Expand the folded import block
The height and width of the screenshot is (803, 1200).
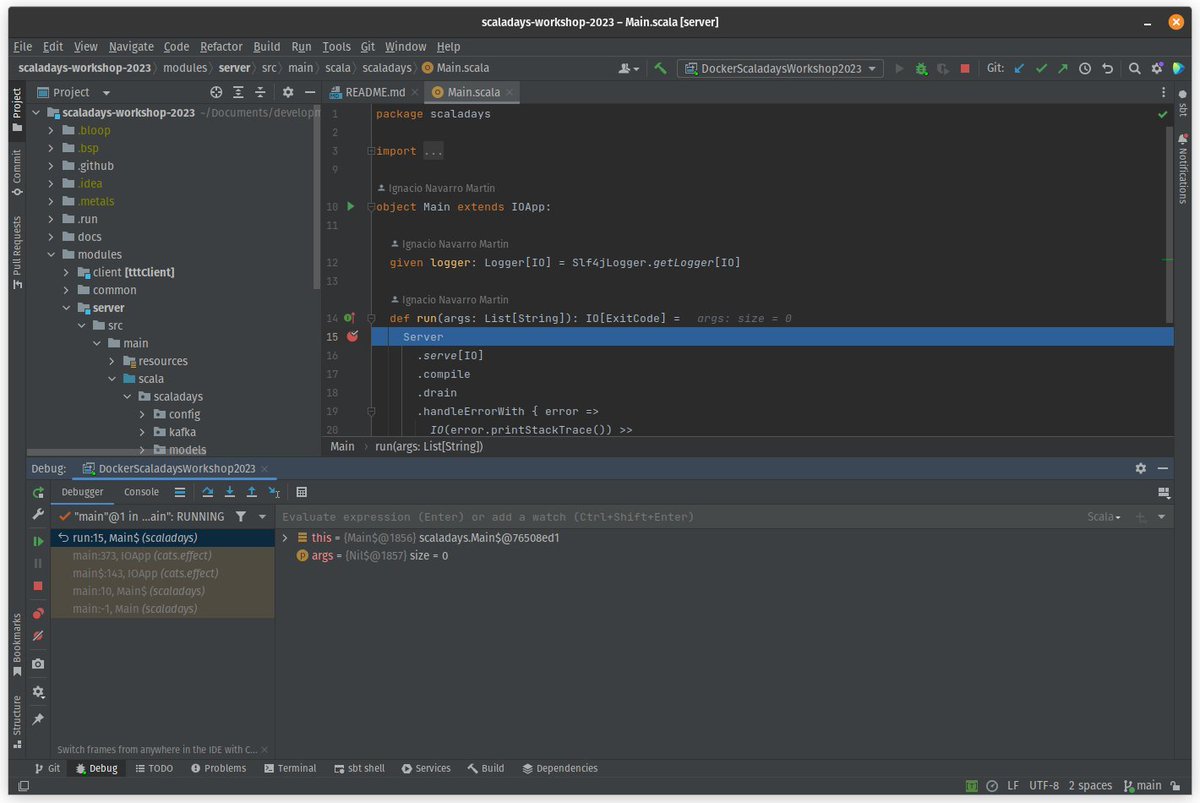tap(371, 151)
